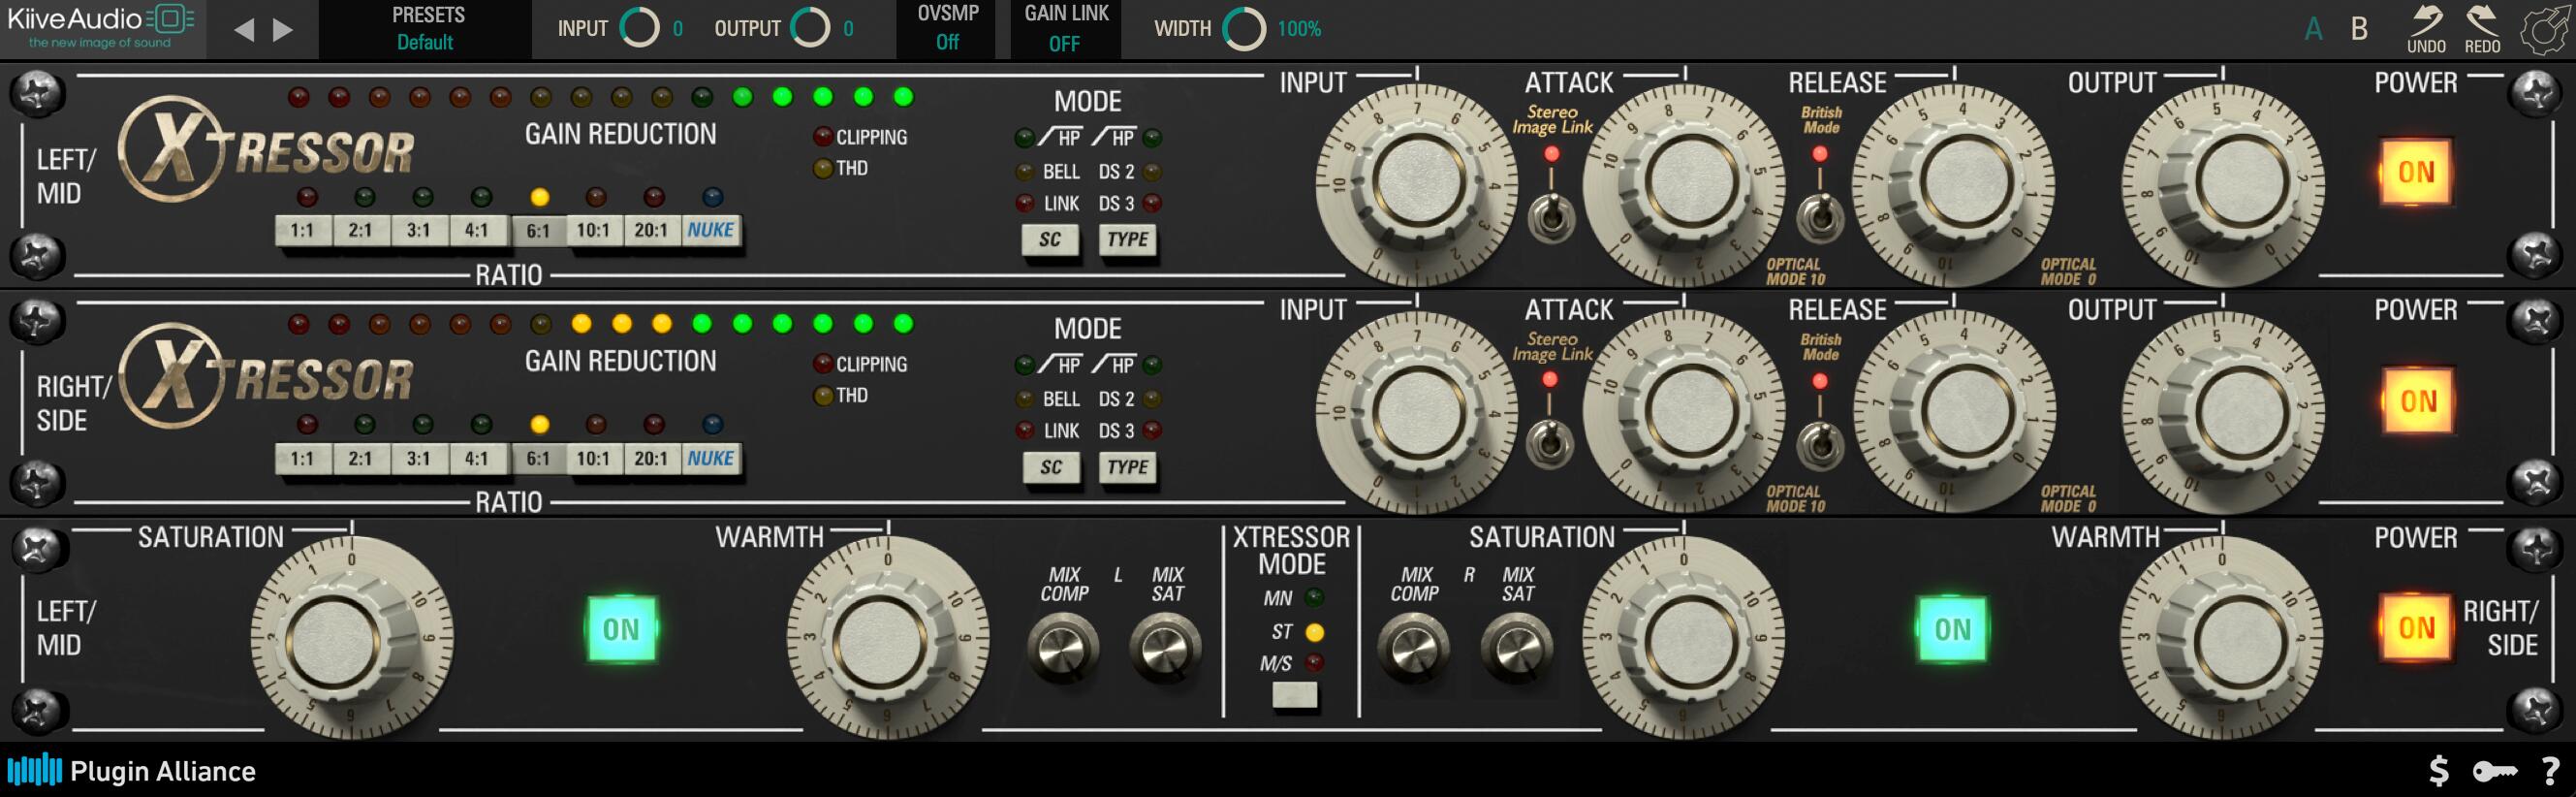
Task: Flip the Stereo Image Link switch on Left/Mid
Action: click(1551, 217)
